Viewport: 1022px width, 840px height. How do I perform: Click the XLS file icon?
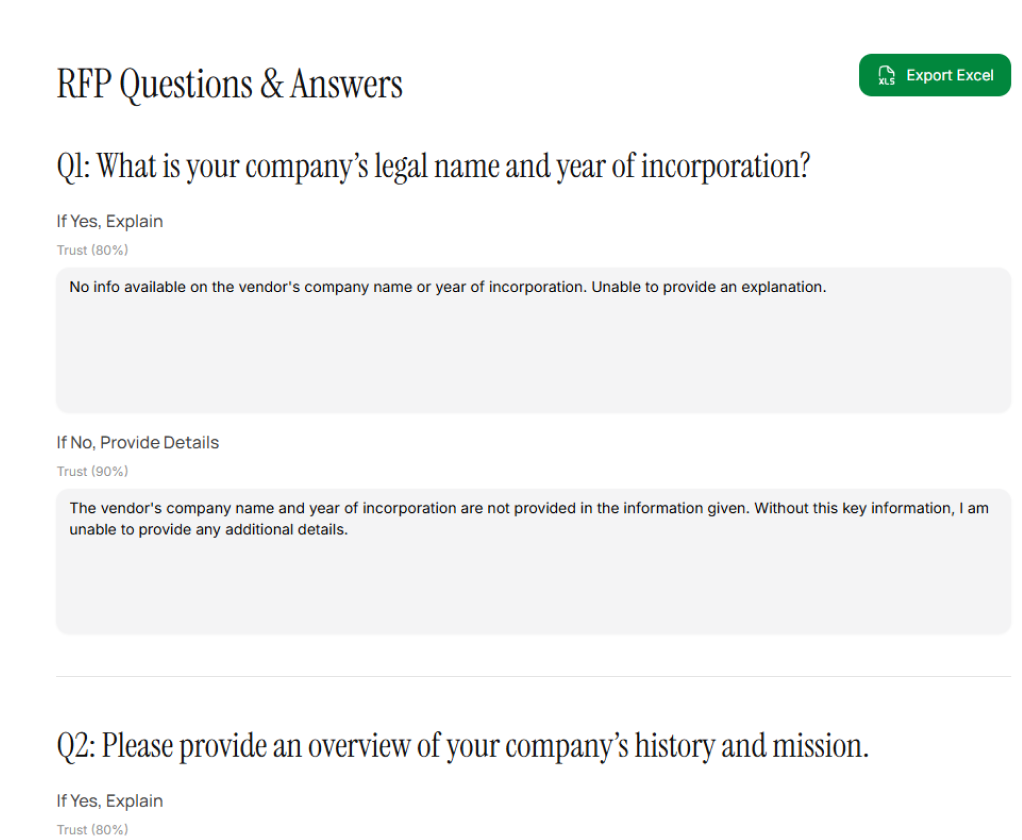(x=885, y=76)
